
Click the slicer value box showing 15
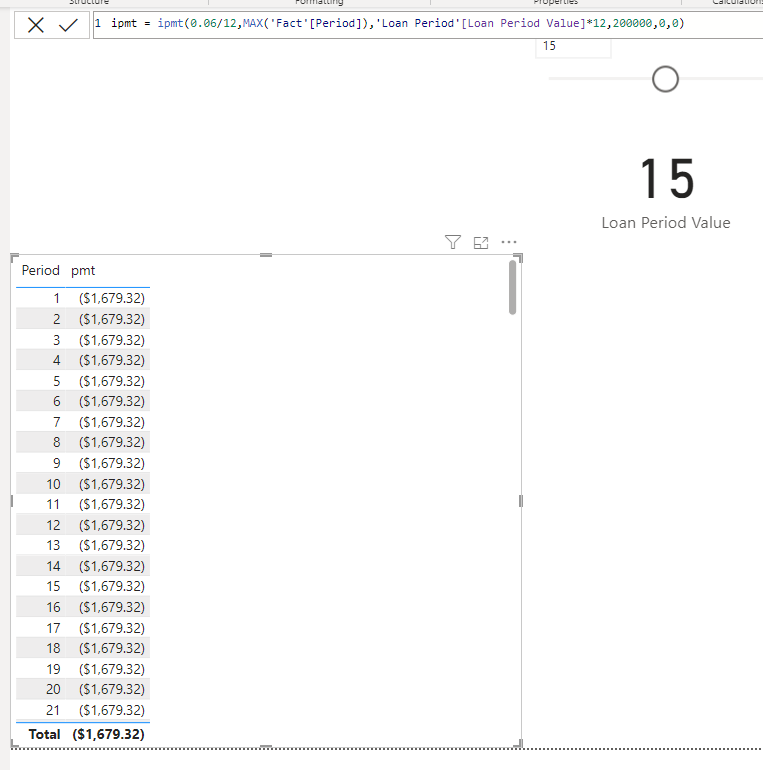click(573, 47)
